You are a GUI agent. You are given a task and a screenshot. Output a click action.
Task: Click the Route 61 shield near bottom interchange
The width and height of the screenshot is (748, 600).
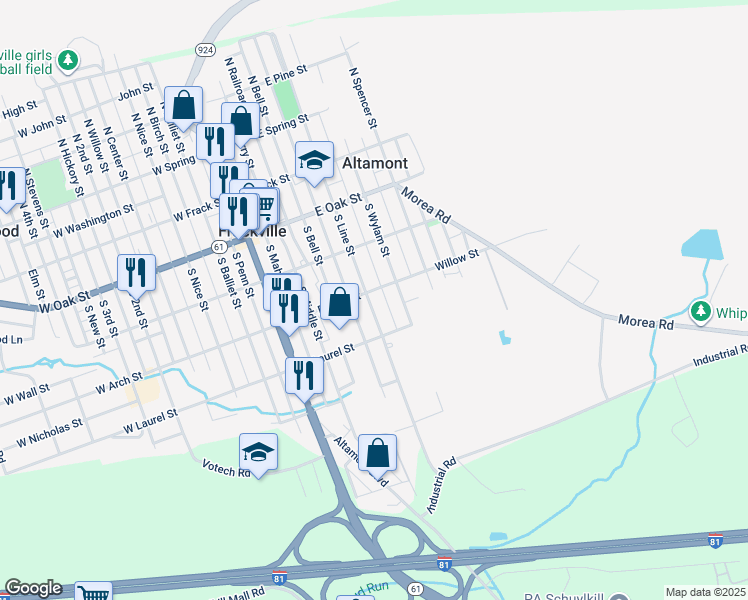coord(416,589)
